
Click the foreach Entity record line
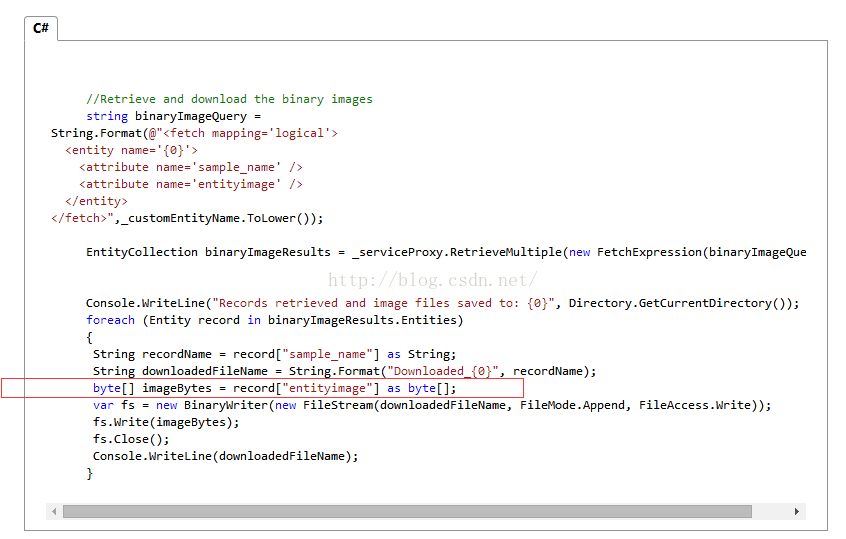(275, 320)
